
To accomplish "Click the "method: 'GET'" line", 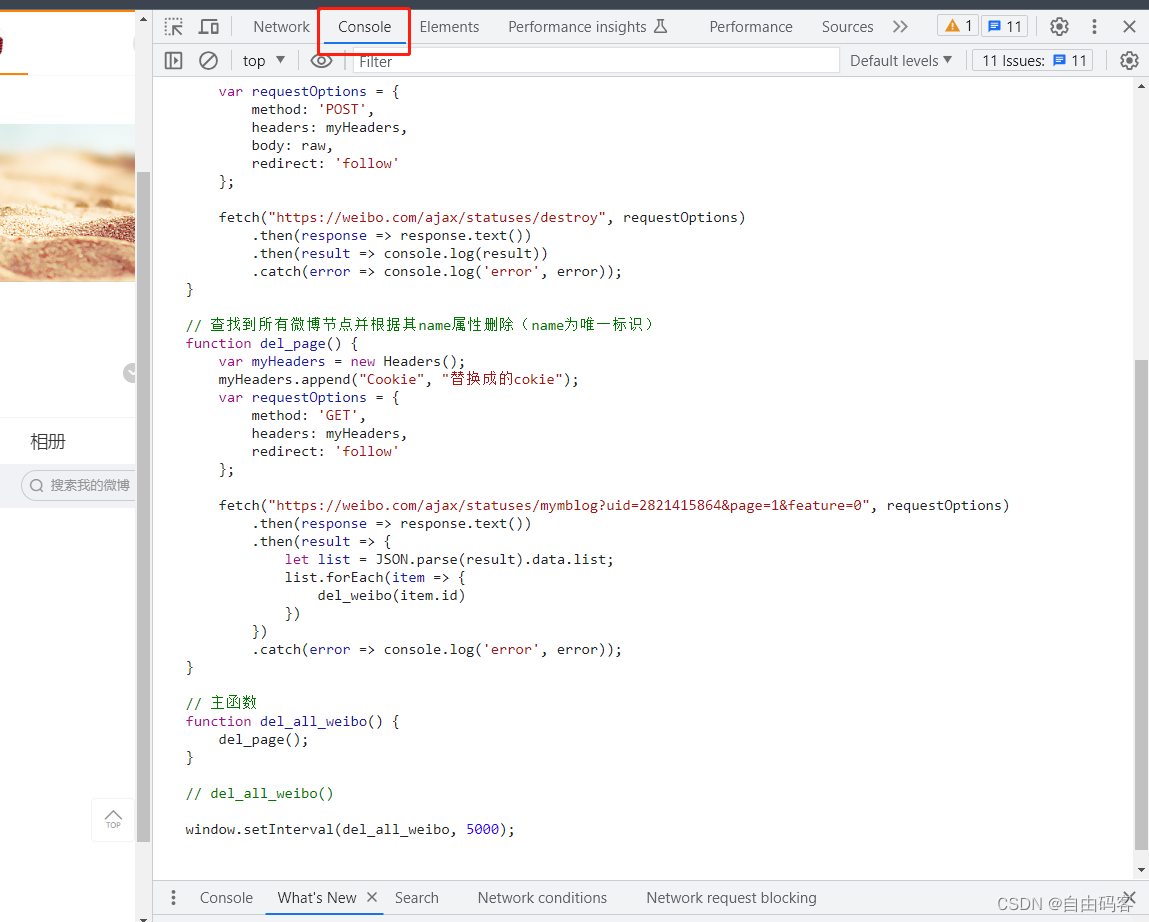I will coord(308,416).
